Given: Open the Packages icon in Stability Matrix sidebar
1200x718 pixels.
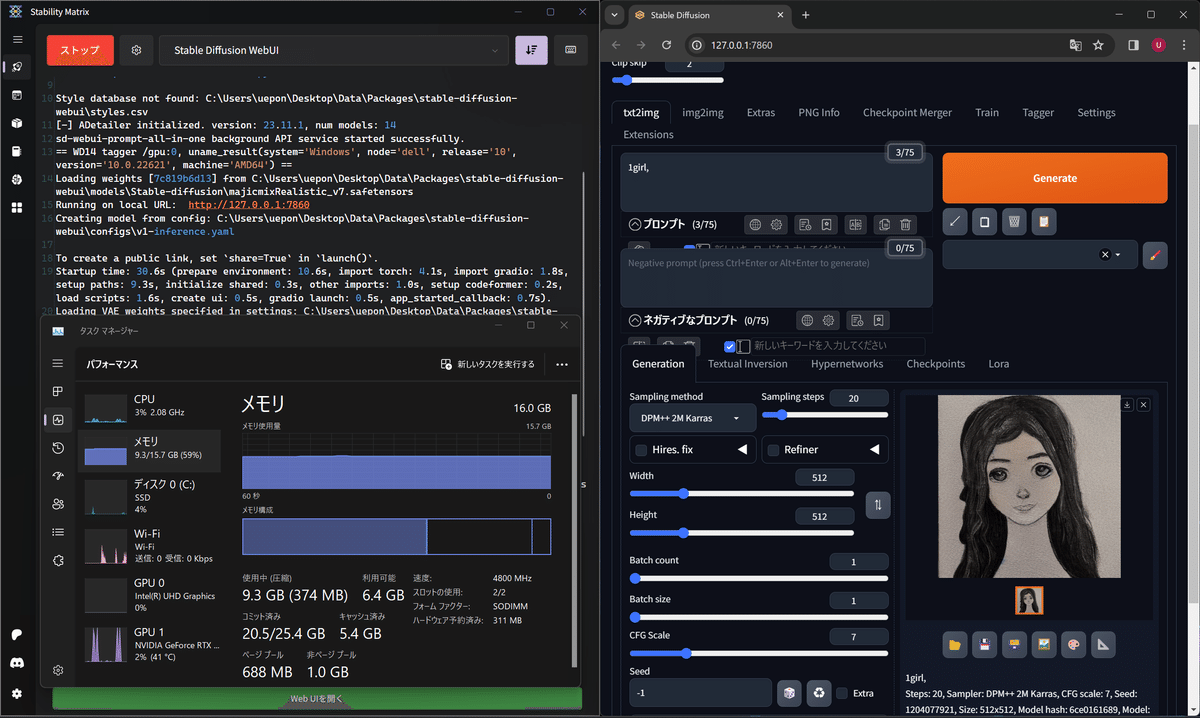Looking at the screenshot, I should 17,123.
